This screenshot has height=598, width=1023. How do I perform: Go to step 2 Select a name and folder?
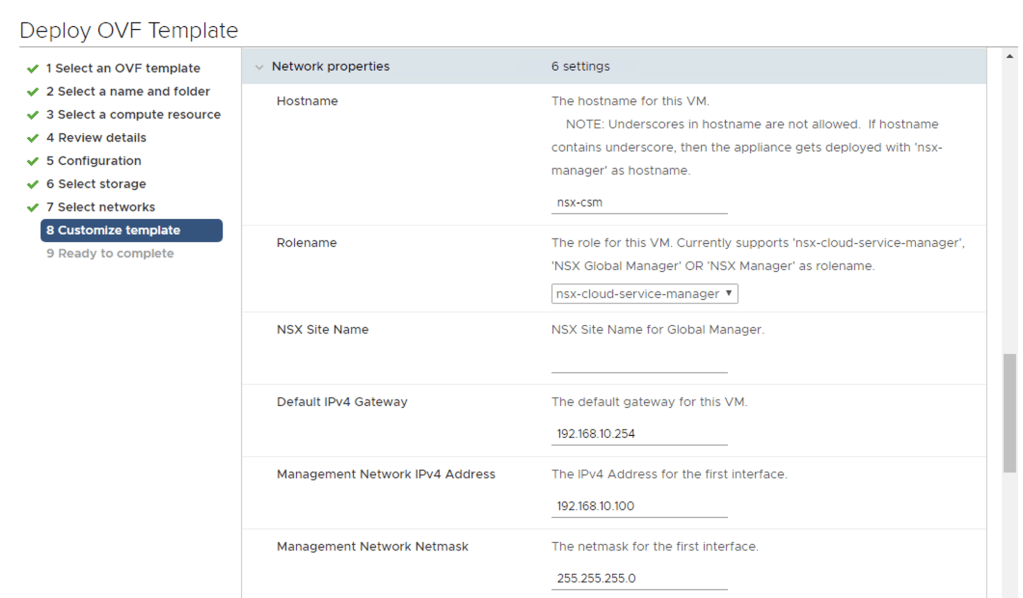click(x=127, y=92)
